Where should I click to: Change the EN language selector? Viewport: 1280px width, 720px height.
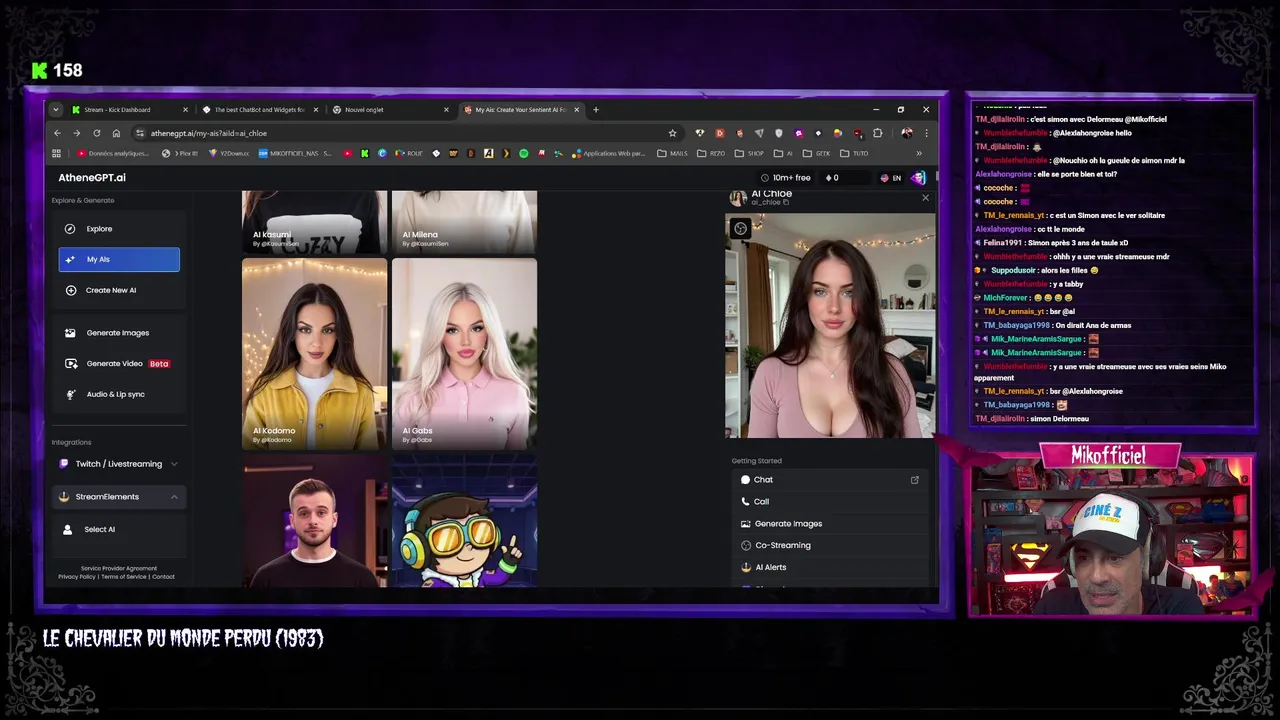(891, 178)
